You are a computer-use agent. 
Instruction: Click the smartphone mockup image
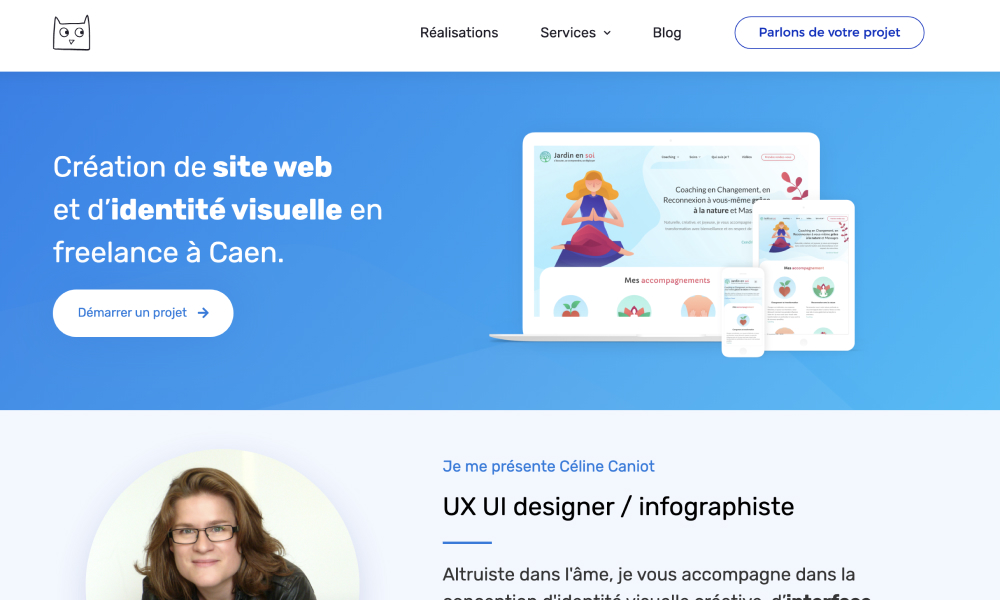743,312
